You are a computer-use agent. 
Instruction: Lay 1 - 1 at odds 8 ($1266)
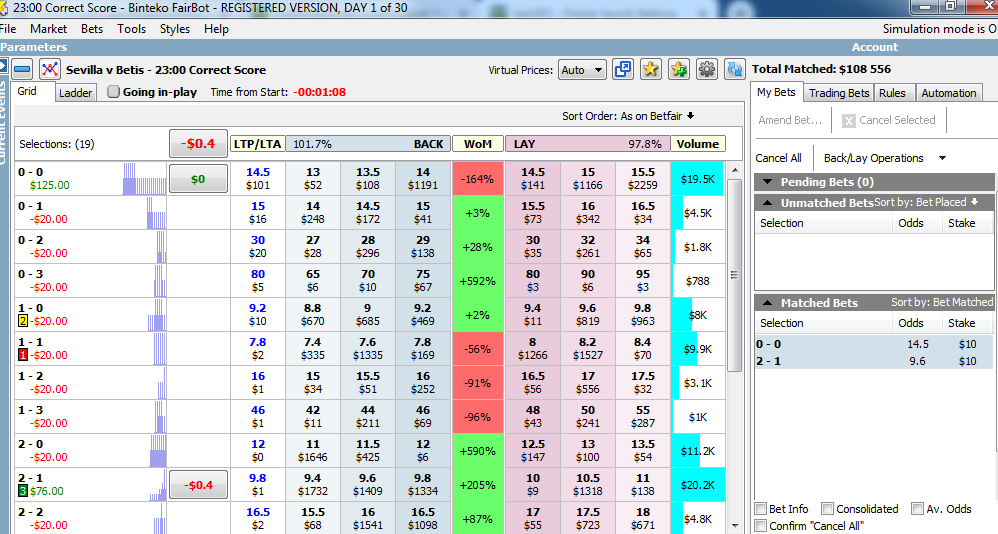[x=533, y=349]
